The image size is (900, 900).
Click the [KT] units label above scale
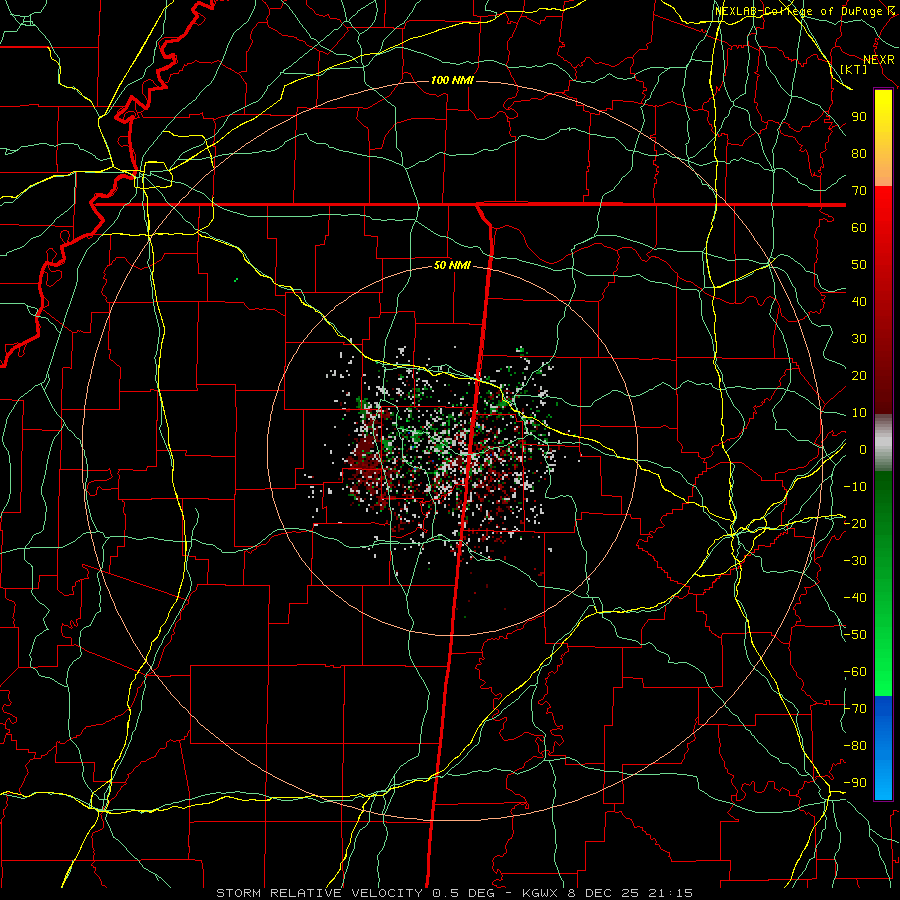854,69
